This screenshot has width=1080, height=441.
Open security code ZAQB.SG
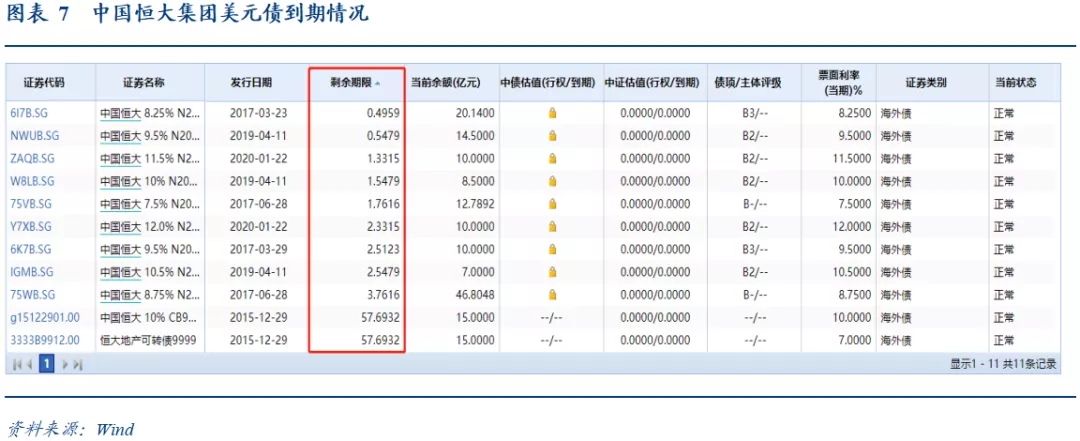[x=32, y=158]
